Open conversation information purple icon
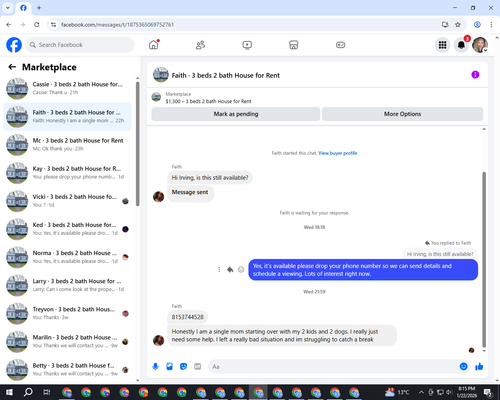The height and width of the screenshot is (400, 500). tap(475, 75)
